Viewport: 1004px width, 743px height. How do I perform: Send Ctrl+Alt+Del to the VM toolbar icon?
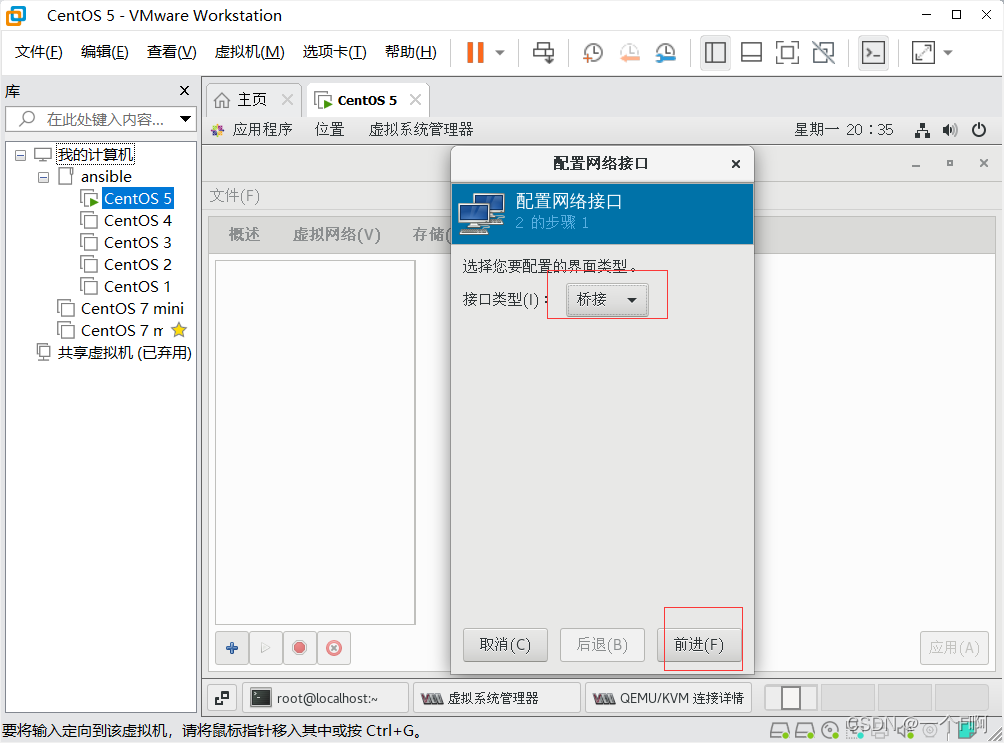[x=544, y=53]
